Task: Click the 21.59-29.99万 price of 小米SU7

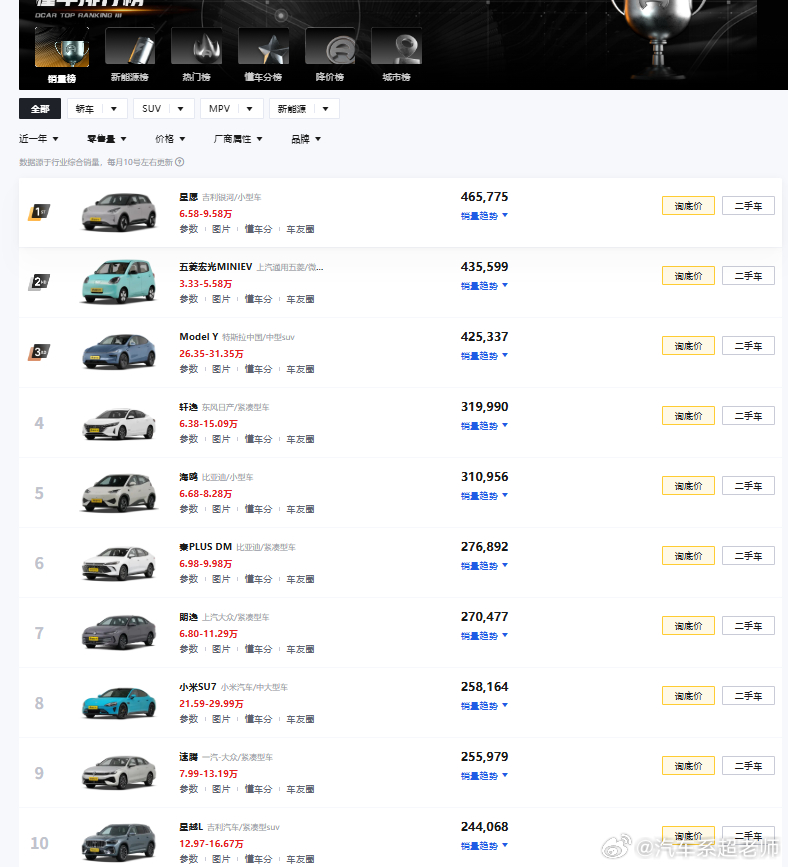Action: coord(211,703)
